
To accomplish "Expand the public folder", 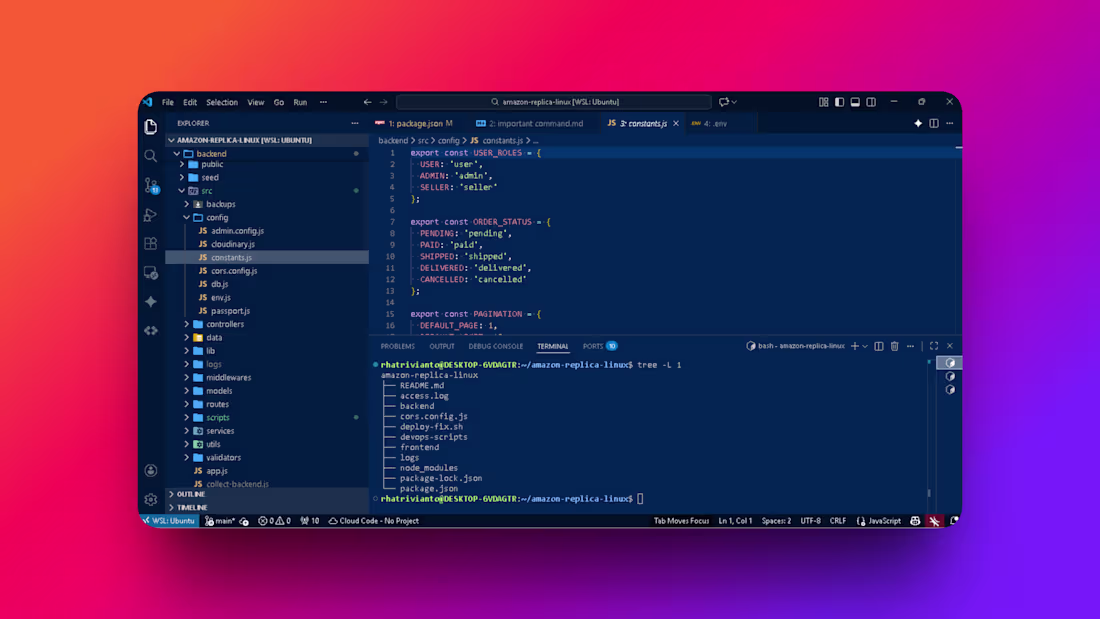I will coord(182,164).
